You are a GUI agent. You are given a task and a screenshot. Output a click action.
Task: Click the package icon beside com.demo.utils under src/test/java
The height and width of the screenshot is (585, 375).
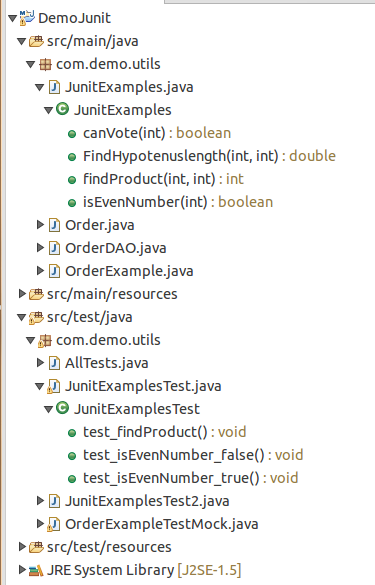point(45,341)
